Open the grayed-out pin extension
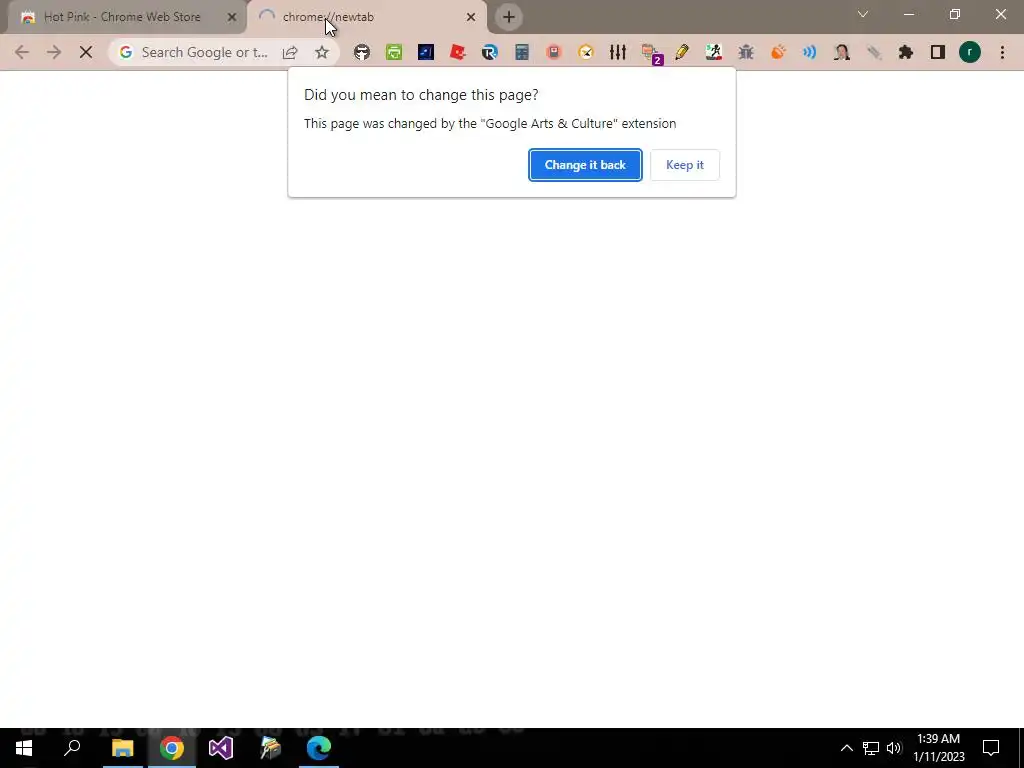Image resolution: width=1024 pixels, height=768 pixels. click(x=874, y=52)
